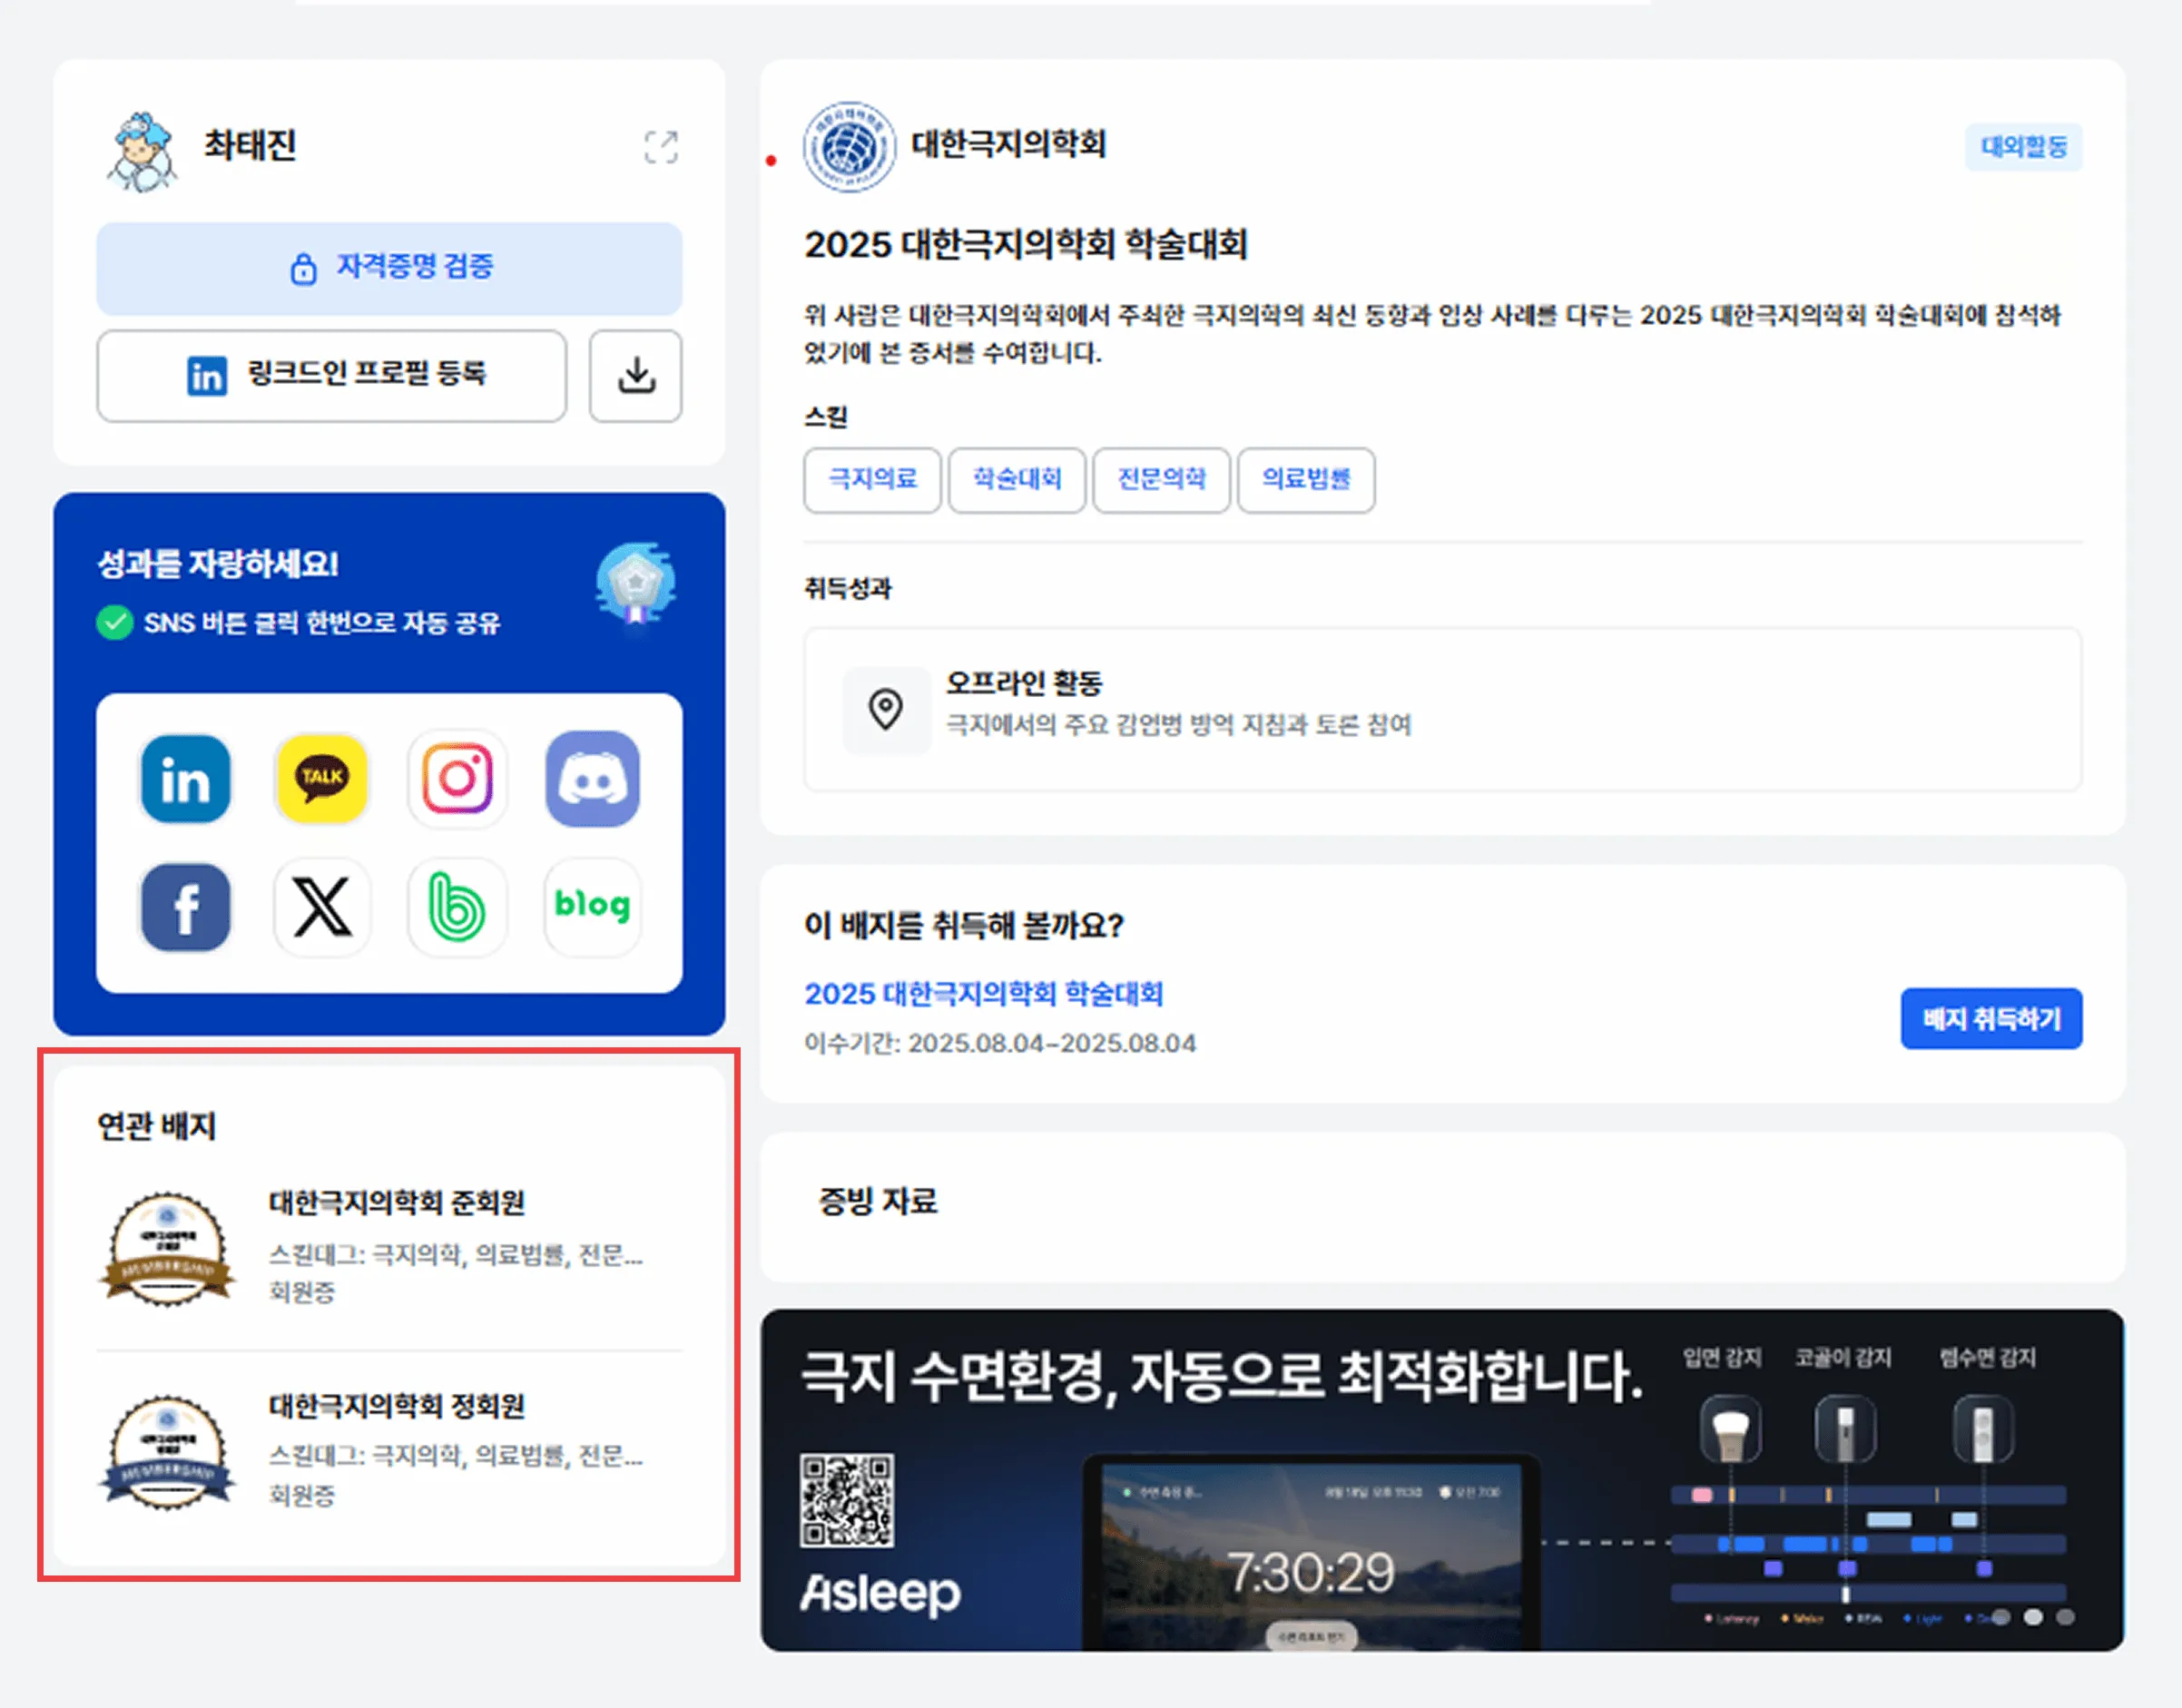This screenshot has height=1708, width=2182.
Task: Click the location pin icon for 오프라인 활동
Action: pyautogui.click(x=886, y=710)
